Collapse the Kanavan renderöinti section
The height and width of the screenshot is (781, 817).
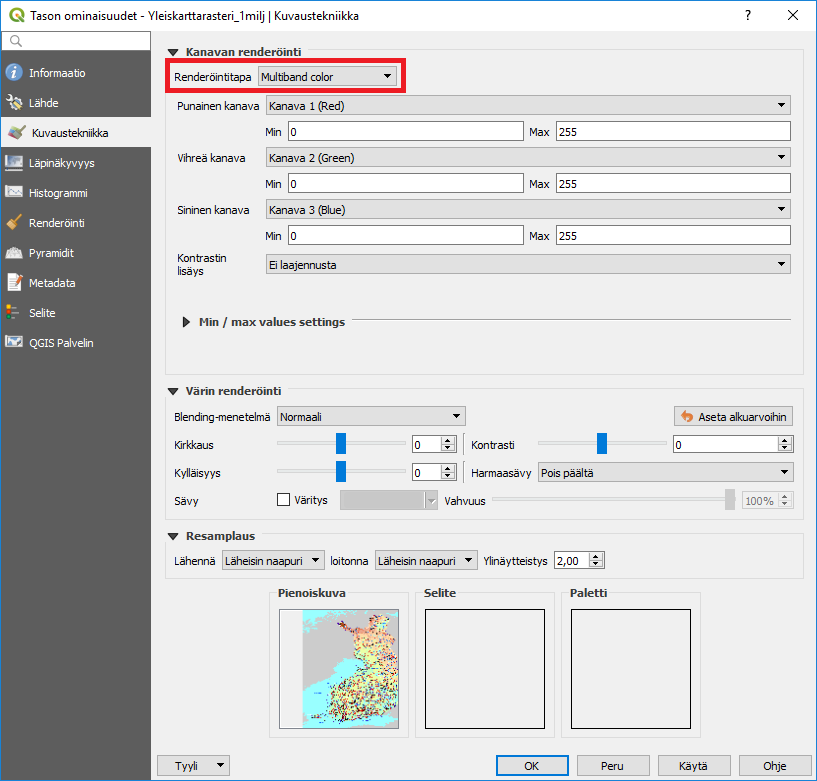coord(173,51)
